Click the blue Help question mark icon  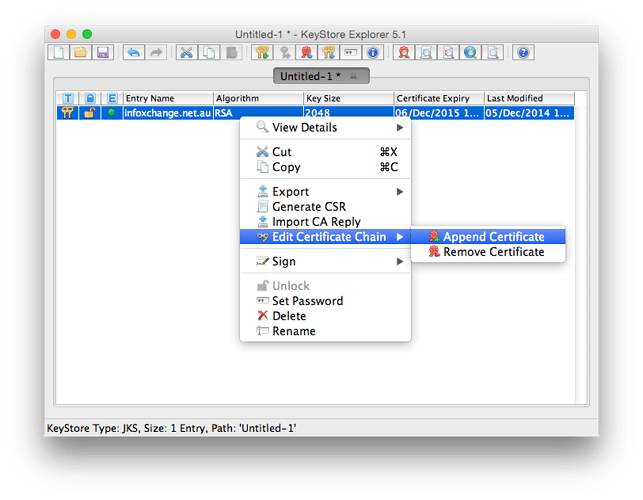click(x=523, y=53)
